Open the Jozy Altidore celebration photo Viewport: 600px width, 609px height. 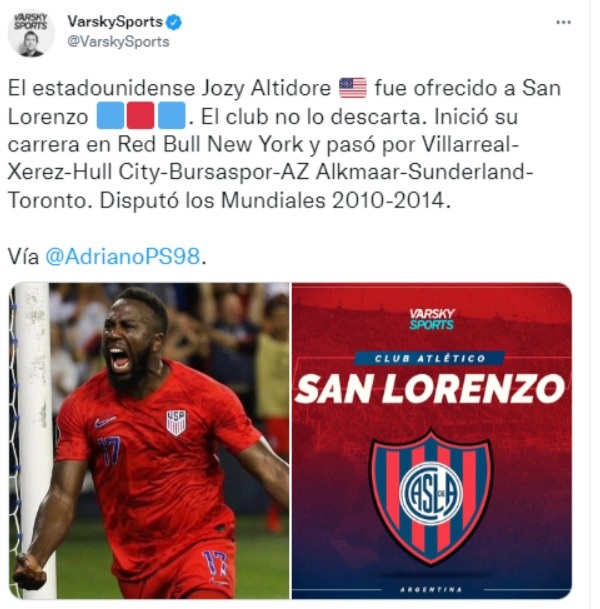click(x=149, y=441)
